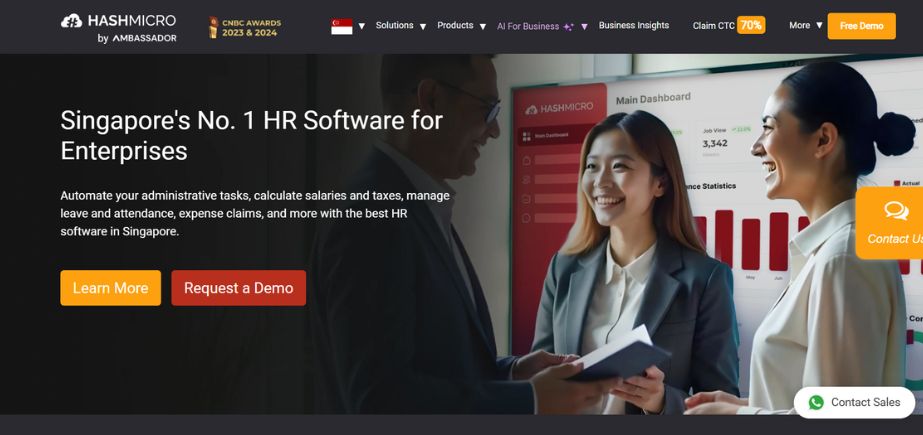Click the Contact Sales button

[854, 403]
